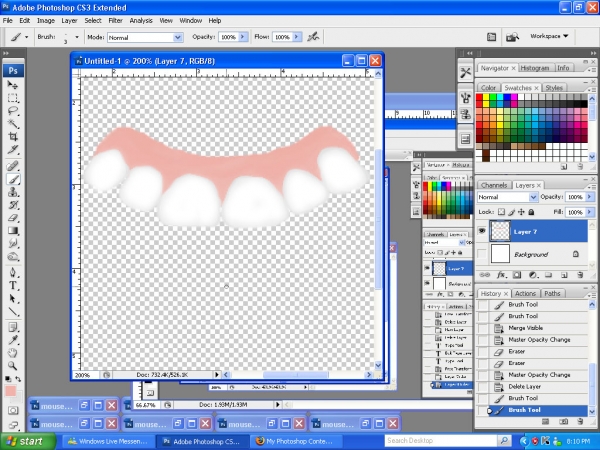The height and width of the screenshot is (450, 600).
Task: Click the Windows start button
Action: 28,442
